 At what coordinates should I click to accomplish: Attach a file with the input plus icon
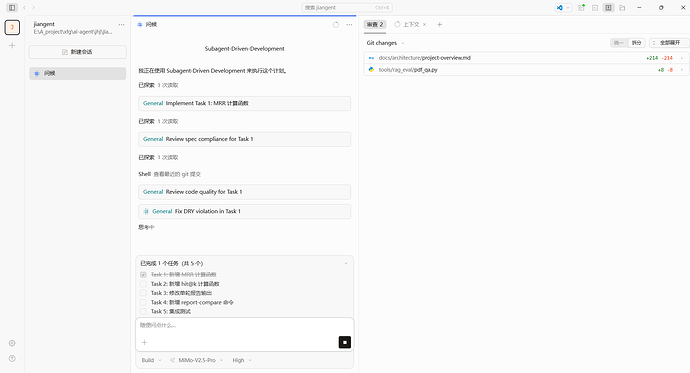(144, 342)
